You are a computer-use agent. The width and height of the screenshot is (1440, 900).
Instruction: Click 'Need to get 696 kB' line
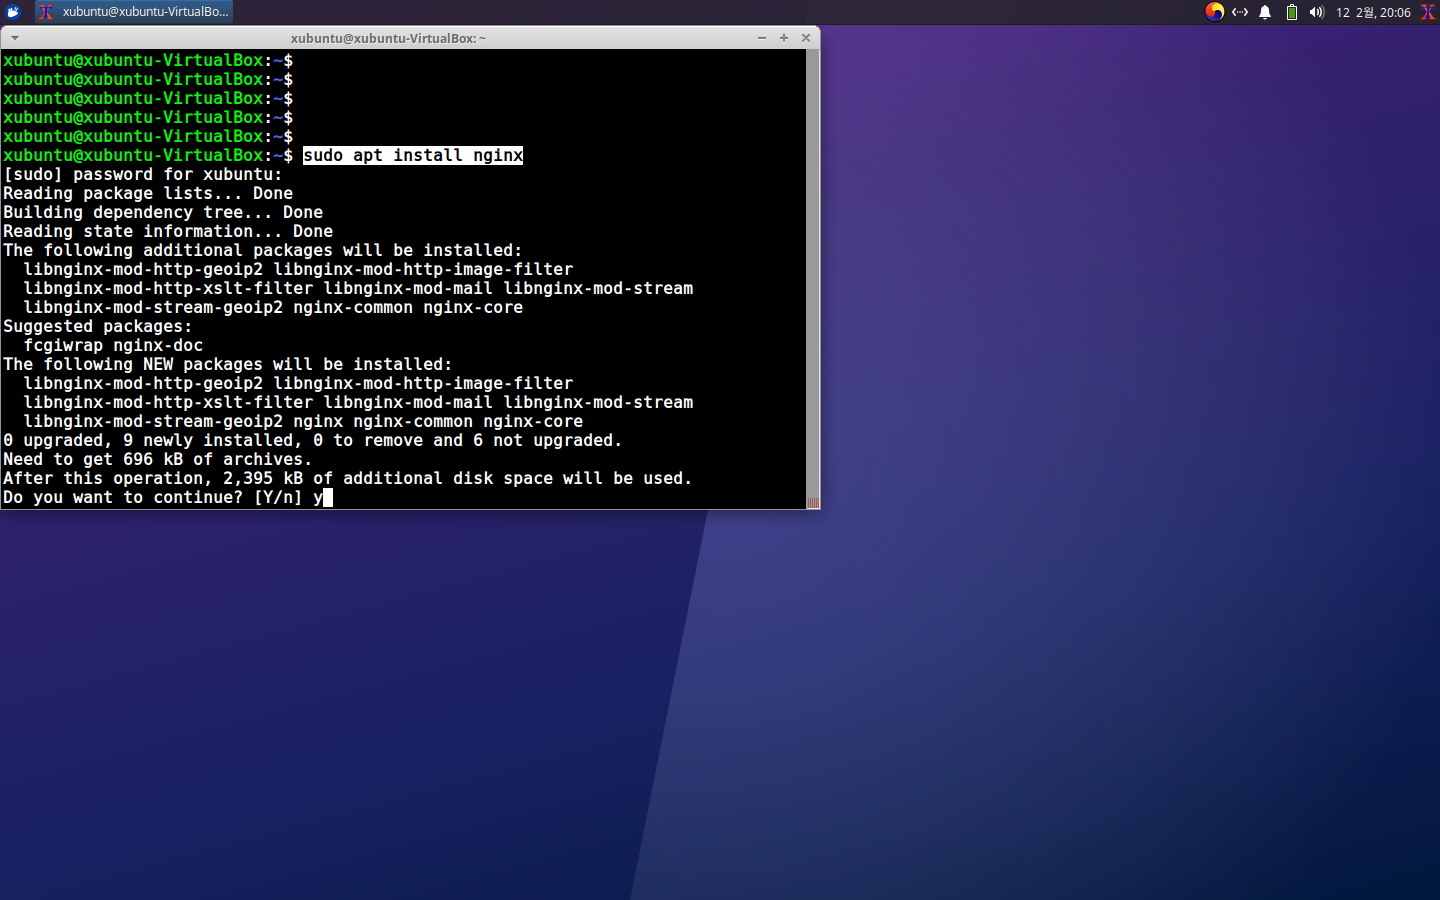pos(158,459)
